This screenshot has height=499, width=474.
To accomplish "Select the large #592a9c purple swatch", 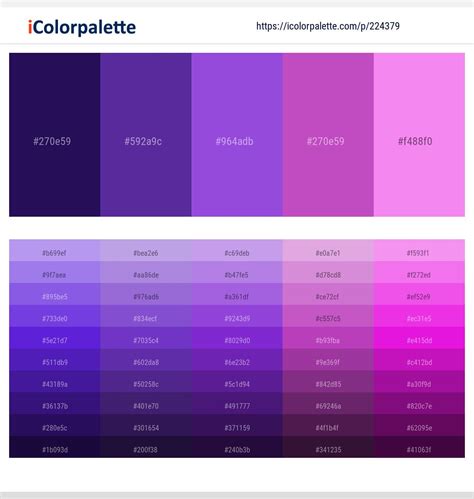I will pyautogui.click(x=146, y=135).
